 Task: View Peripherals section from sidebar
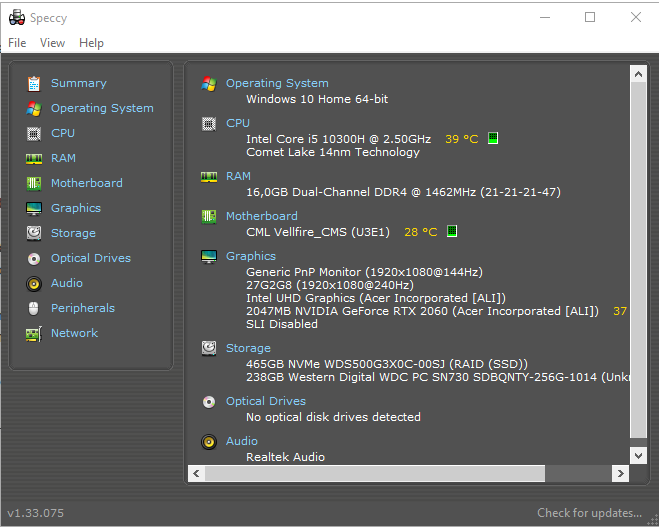(x=83, y=308)
